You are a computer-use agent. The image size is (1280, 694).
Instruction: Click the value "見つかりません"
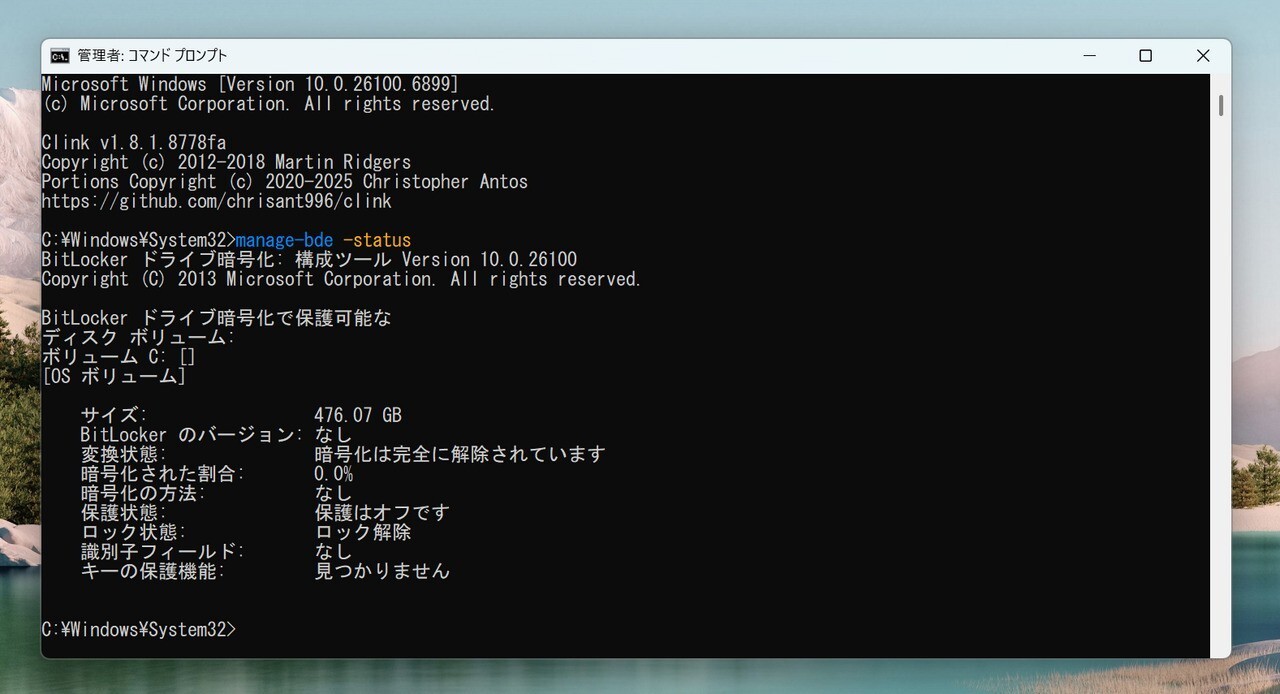pos(382,571)
